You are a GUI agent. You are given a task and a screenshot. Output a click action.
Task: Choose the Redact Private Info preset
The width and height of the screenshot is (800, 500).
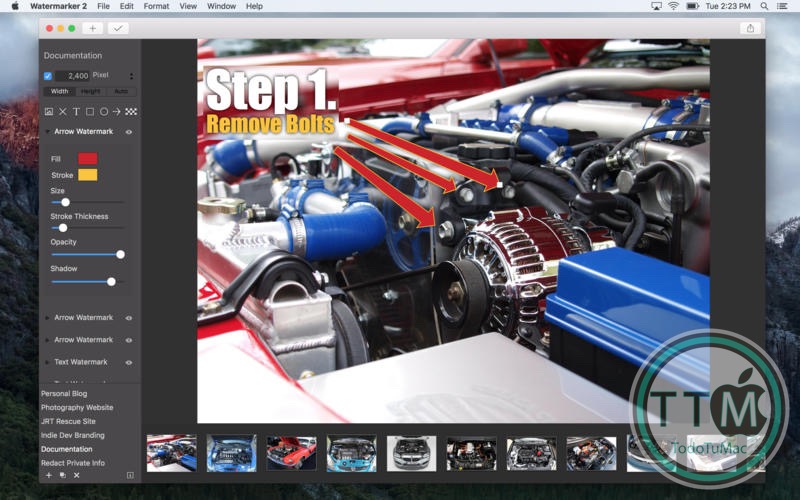click(x=73, y=463)
